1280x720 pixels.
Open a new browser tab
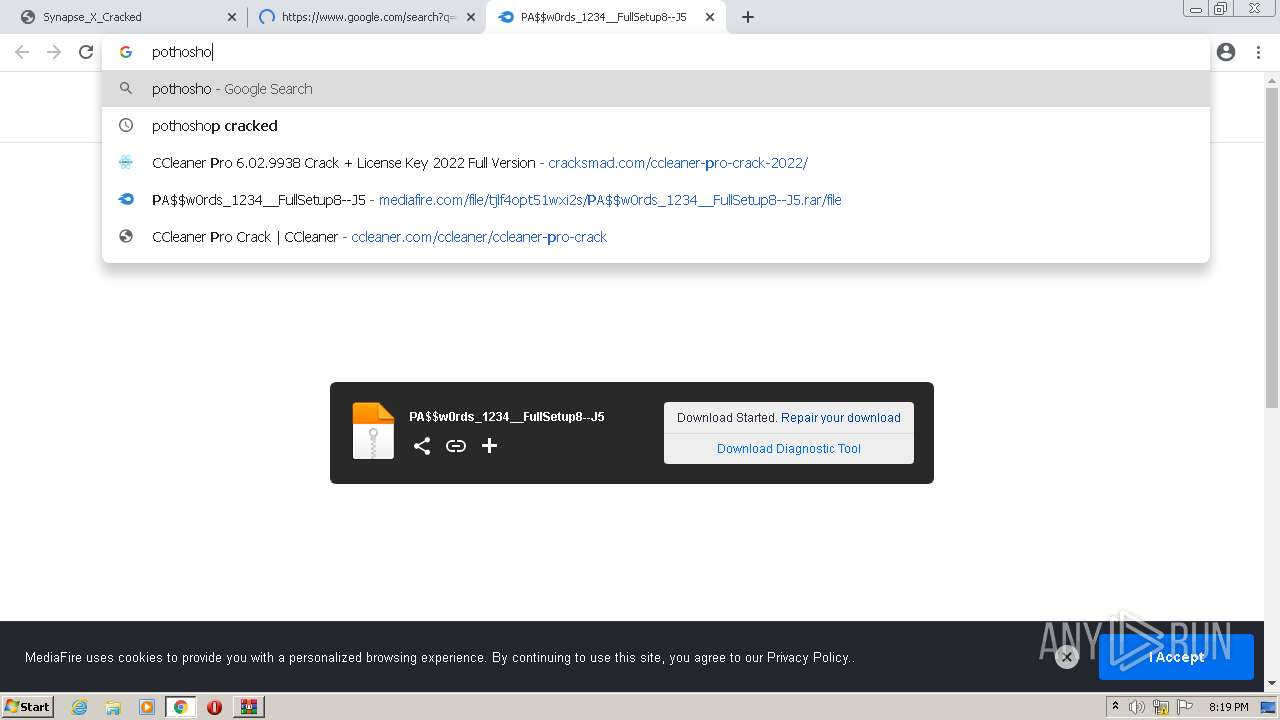(748, 17)
